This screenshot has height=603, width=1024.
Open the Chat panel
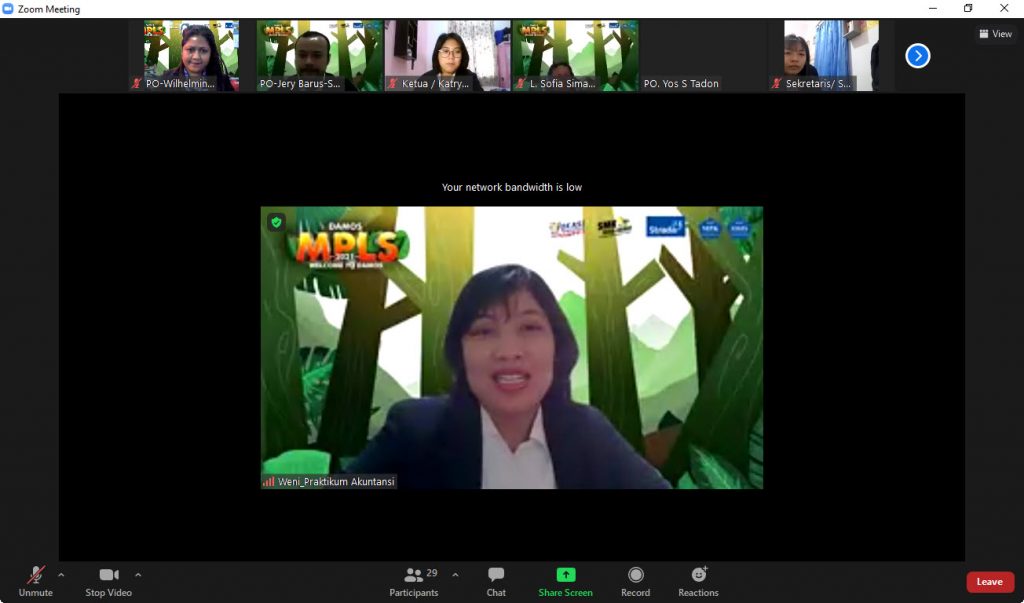tap(496, 581)
